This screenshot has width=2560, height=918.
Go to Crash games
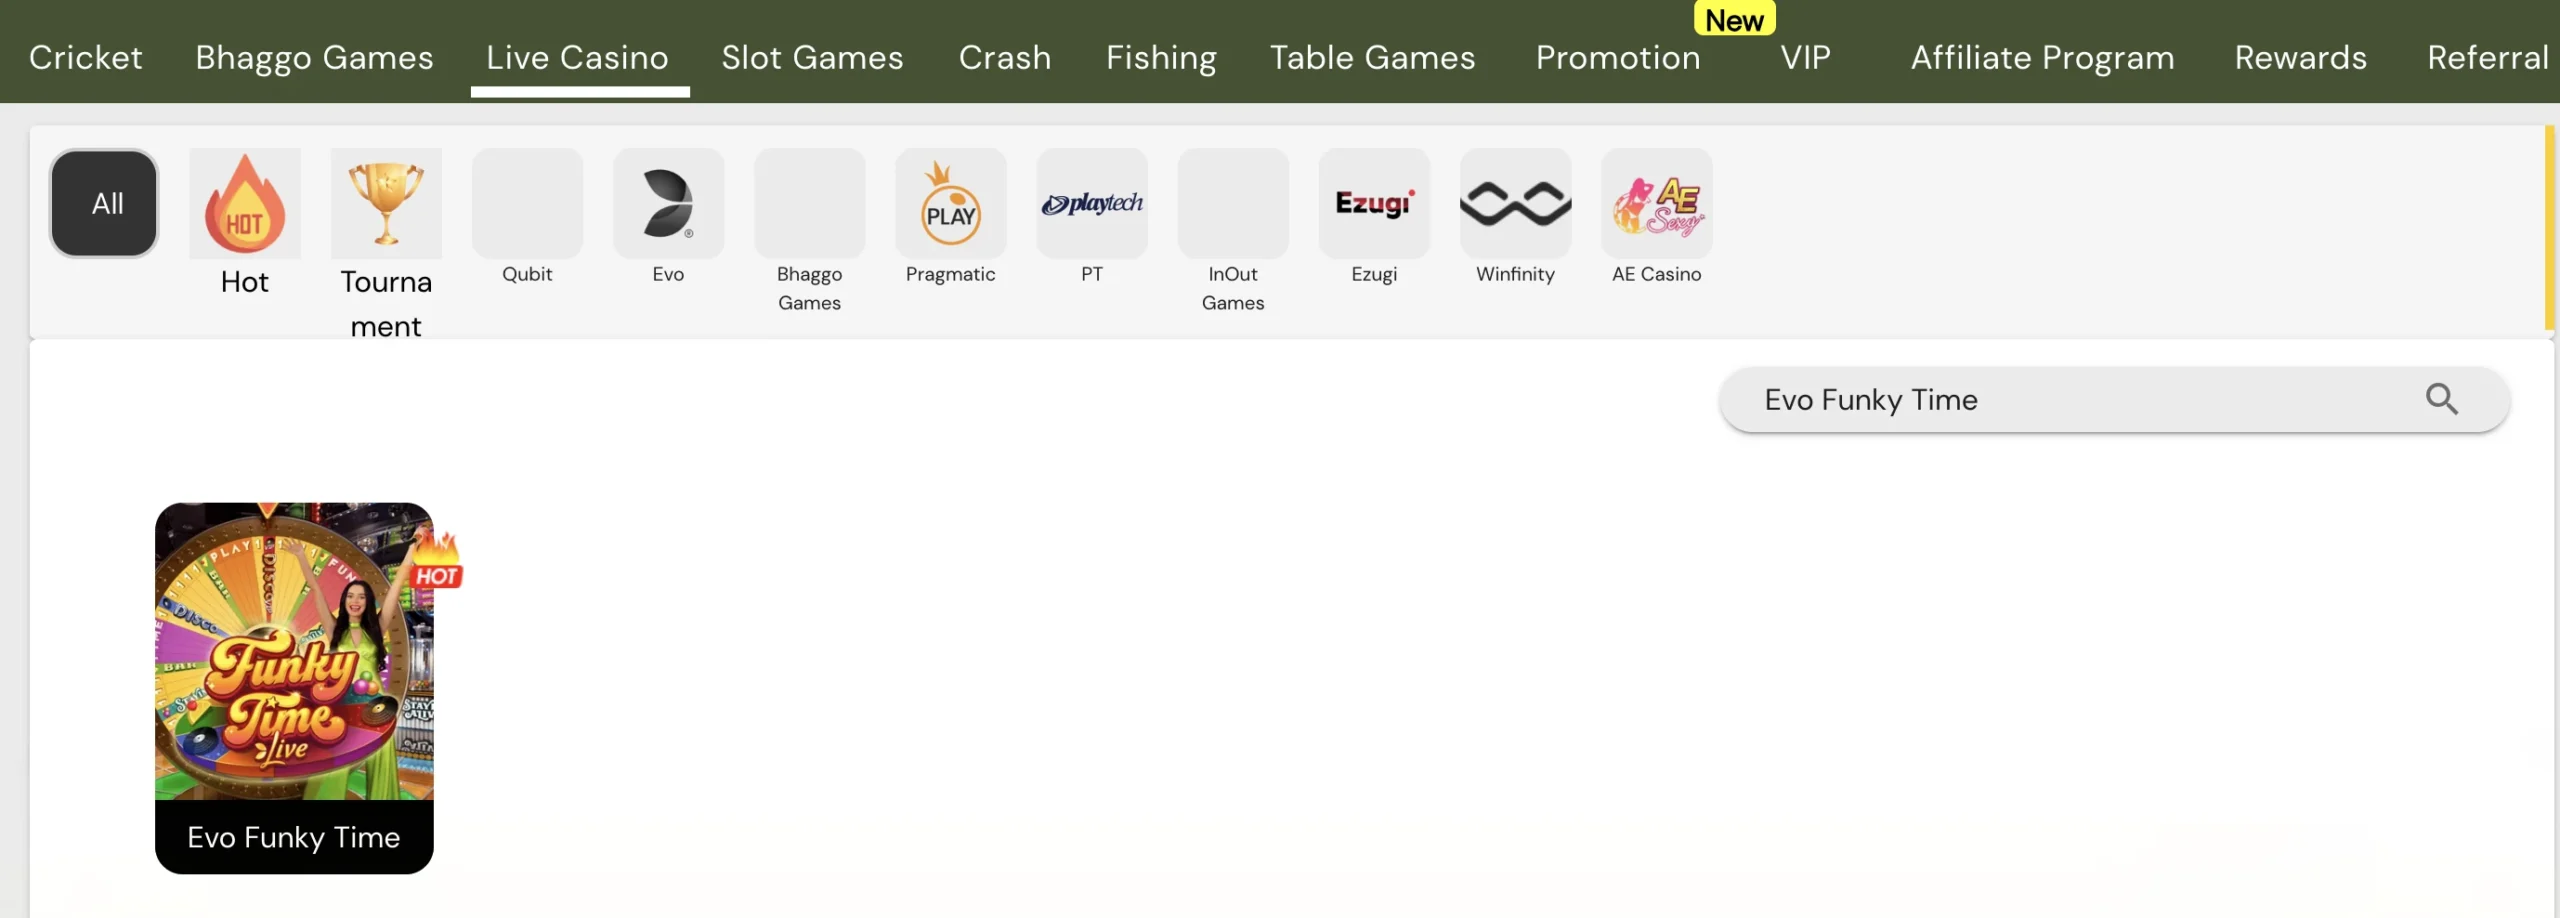(1005, 57)
